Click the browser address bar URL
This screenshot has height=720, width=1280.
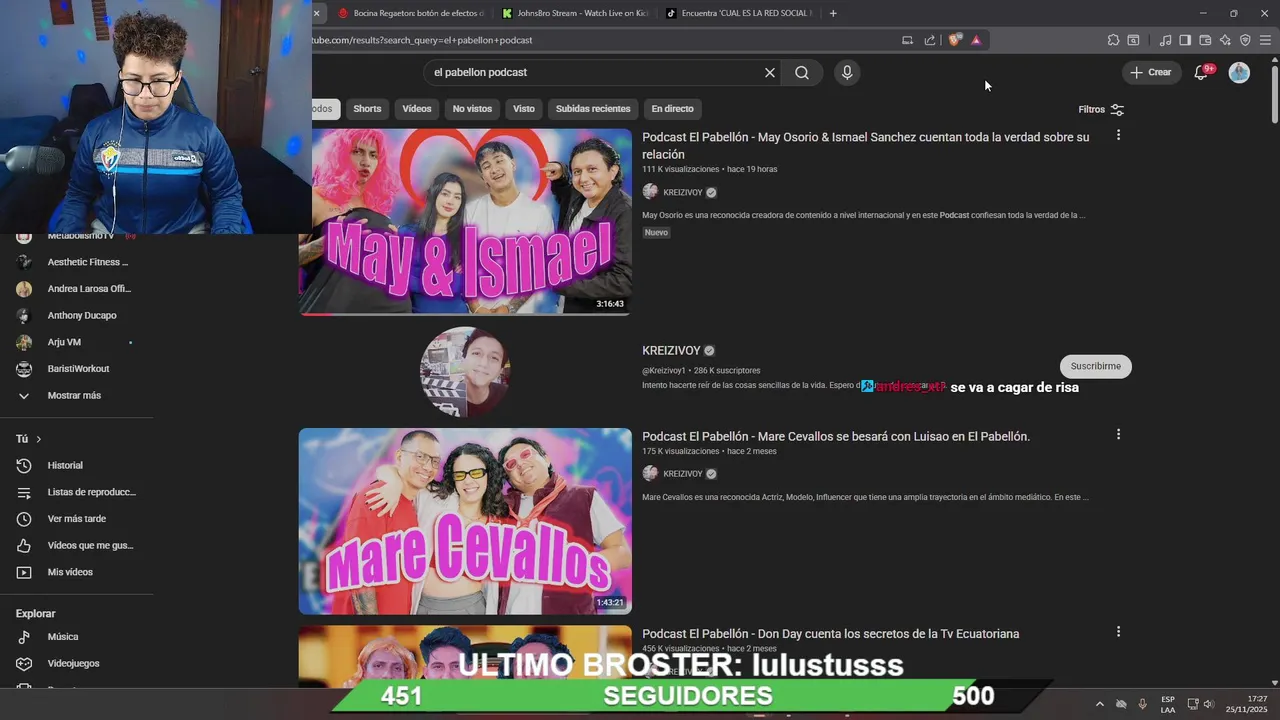tap(422, 40)
